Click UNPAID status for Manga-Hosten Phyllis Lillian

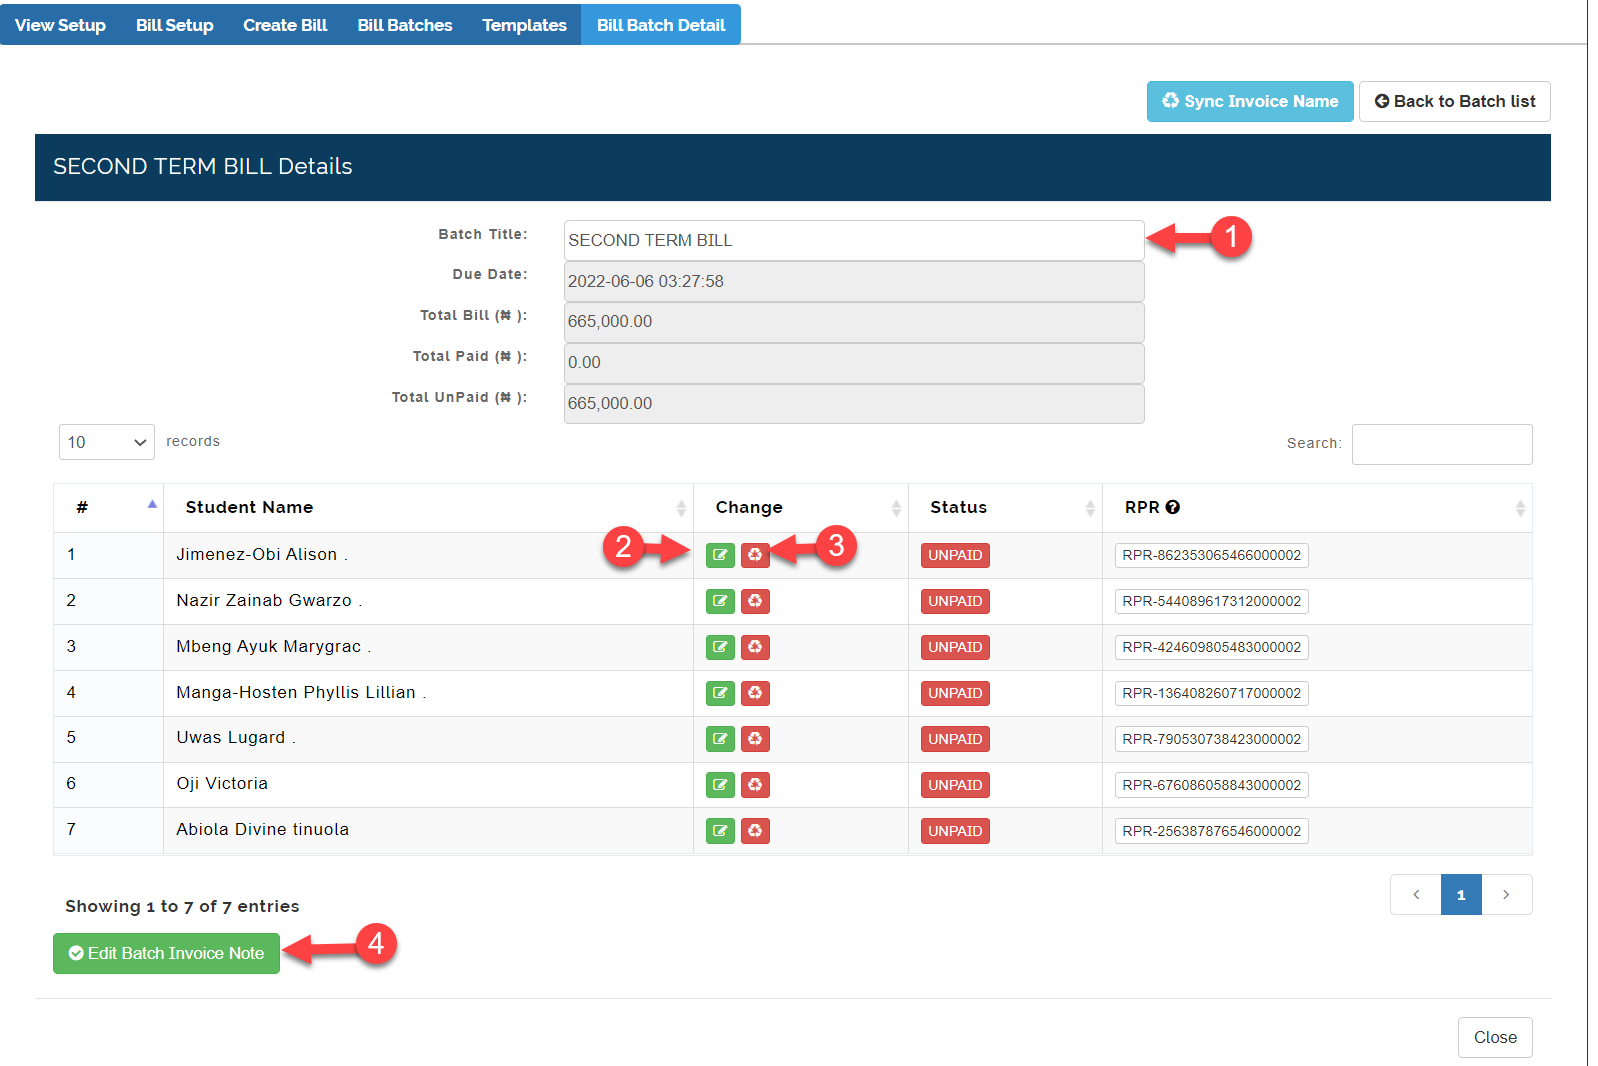point(955,693)
